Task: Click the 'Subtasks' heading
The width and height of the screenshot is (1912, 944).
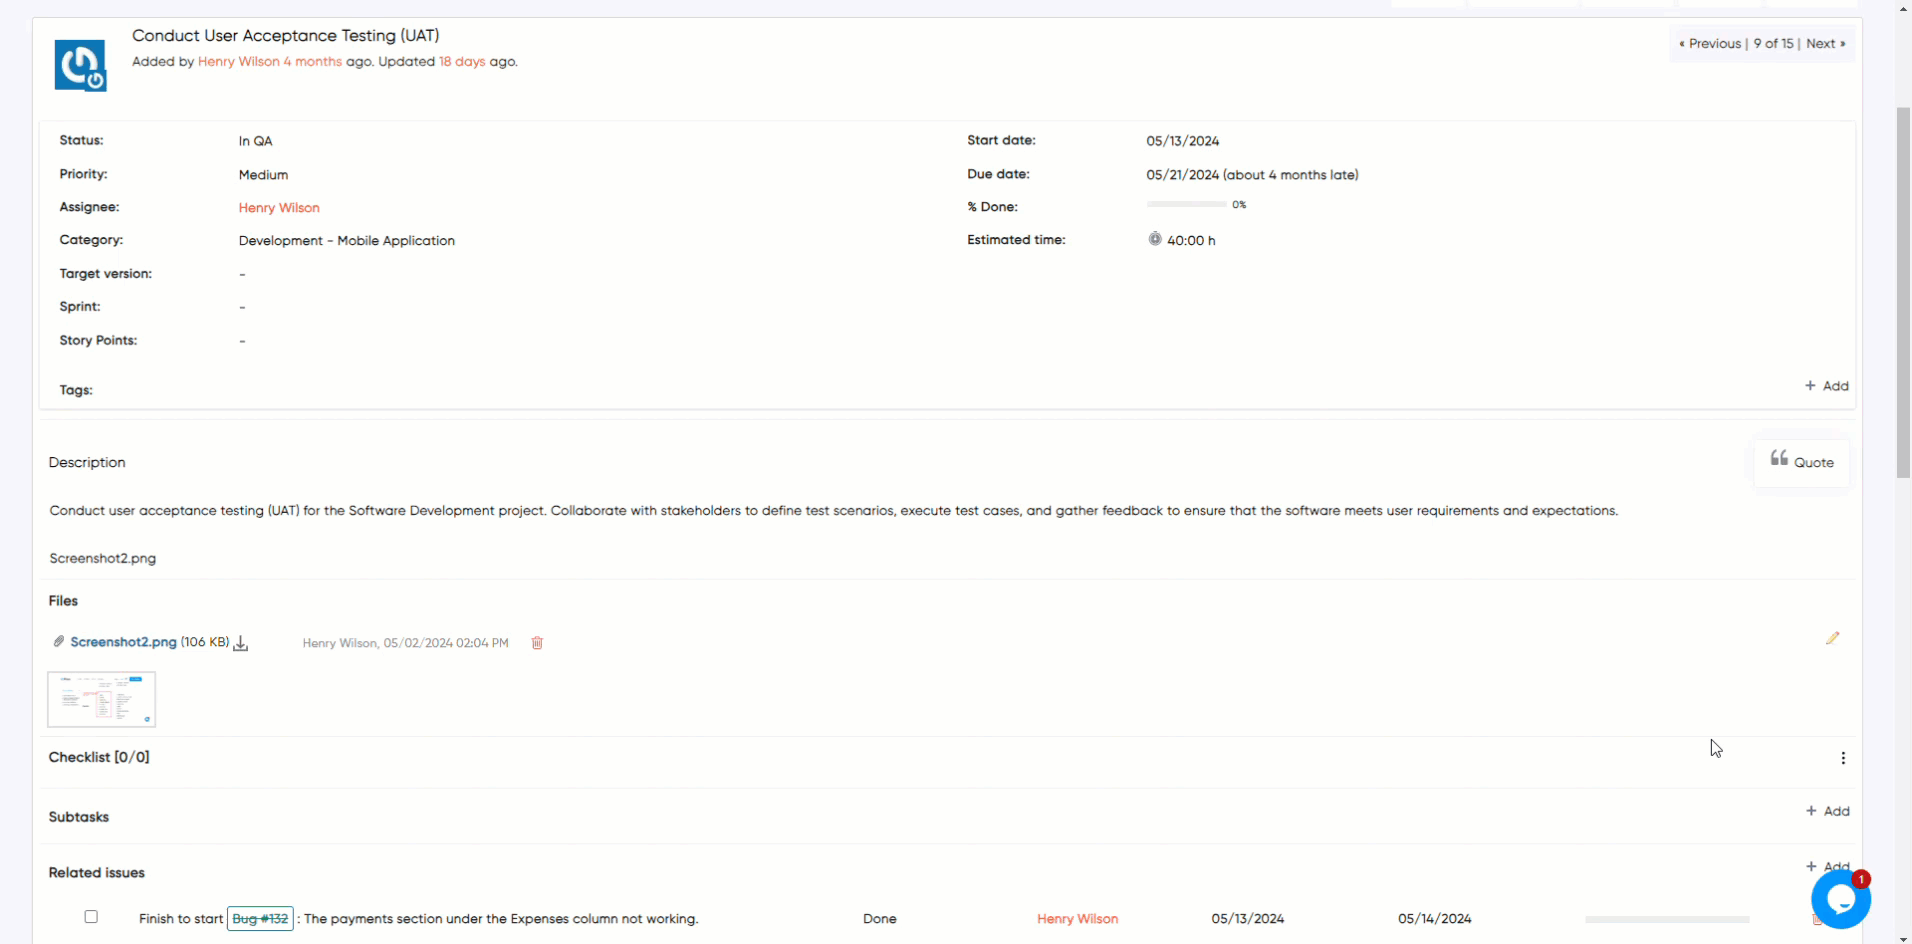Action: coord(79,817)
